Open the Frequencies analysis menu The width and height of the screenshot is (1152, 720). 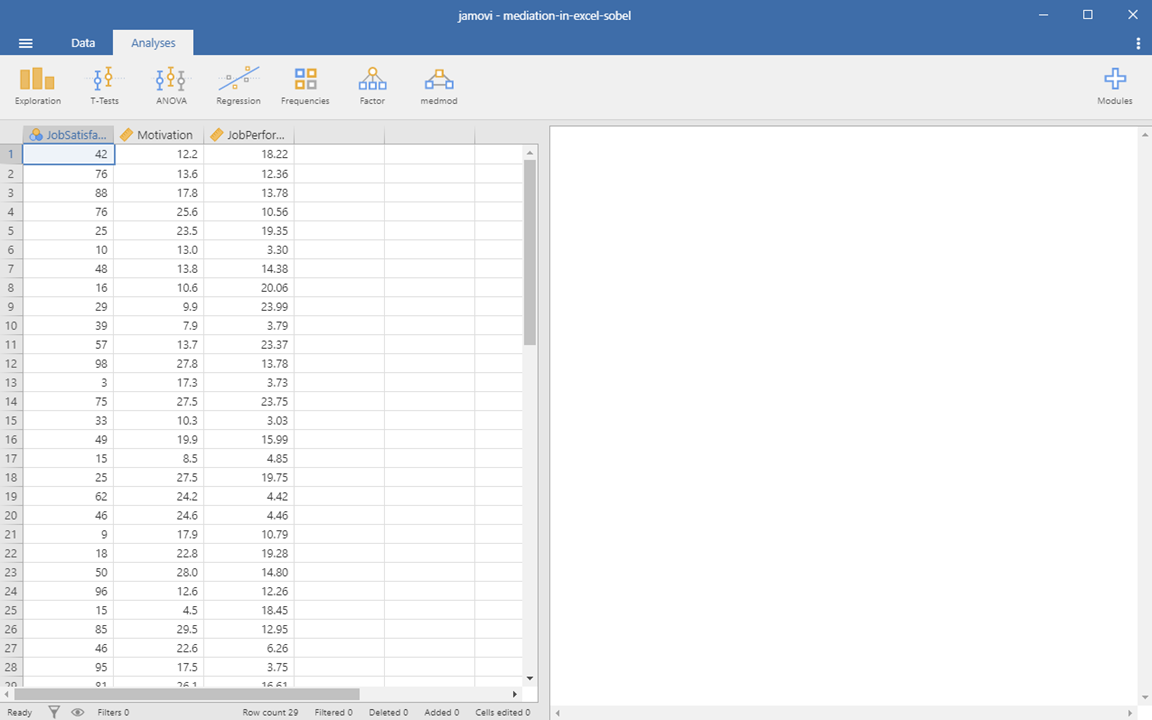305,85
